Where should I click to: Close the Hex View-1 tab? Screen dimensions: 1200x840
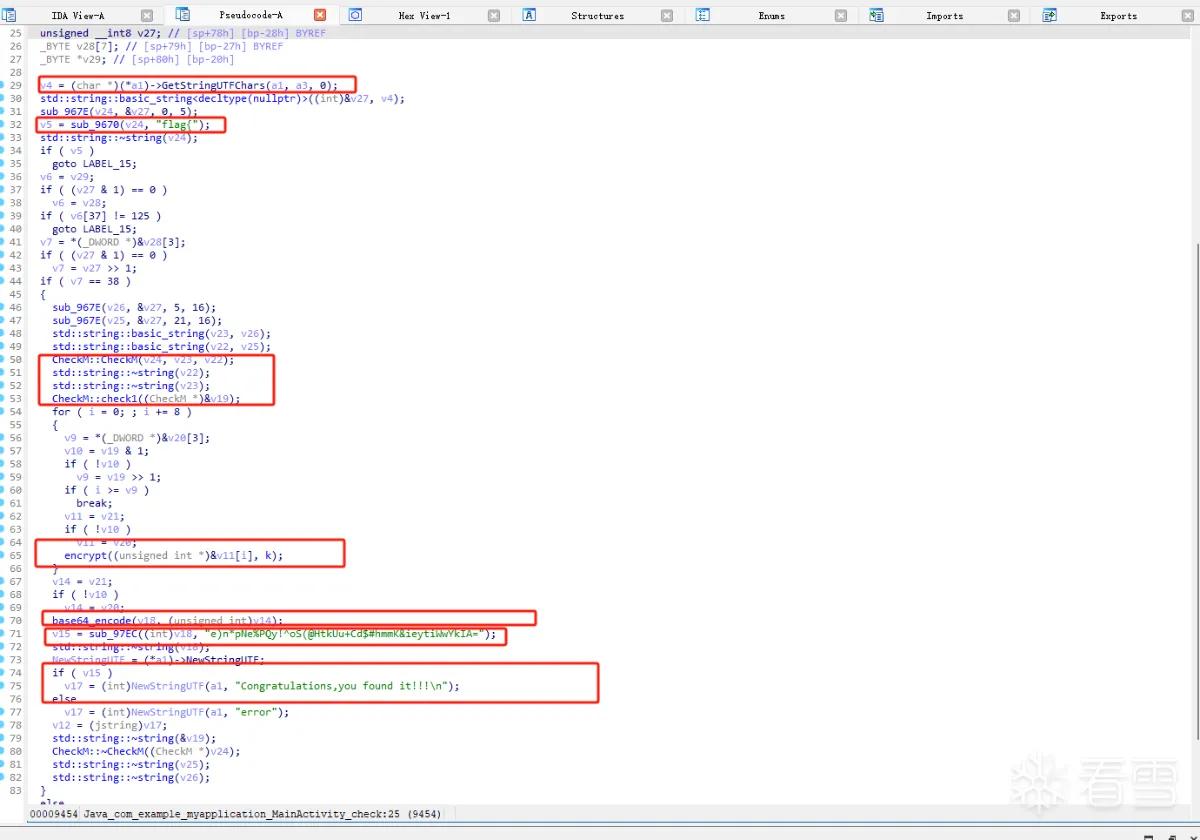click(494, 16)
